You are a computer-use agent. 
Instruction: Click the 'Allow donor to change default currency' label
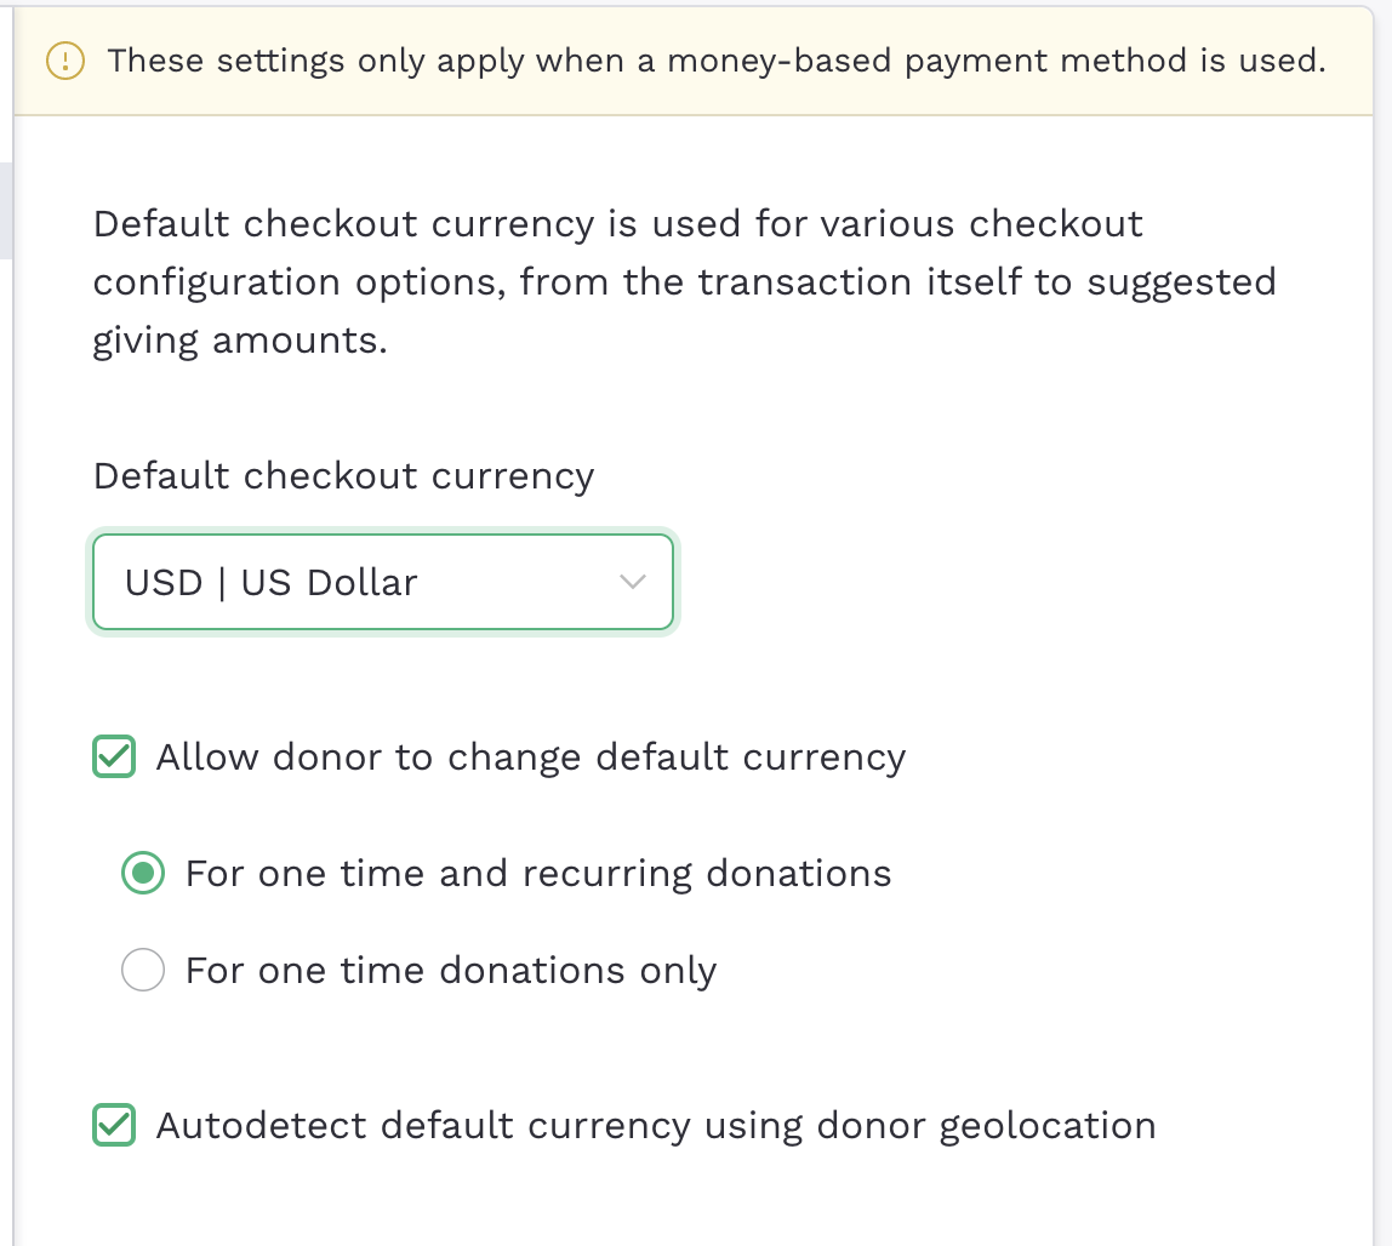click(531, 758)
